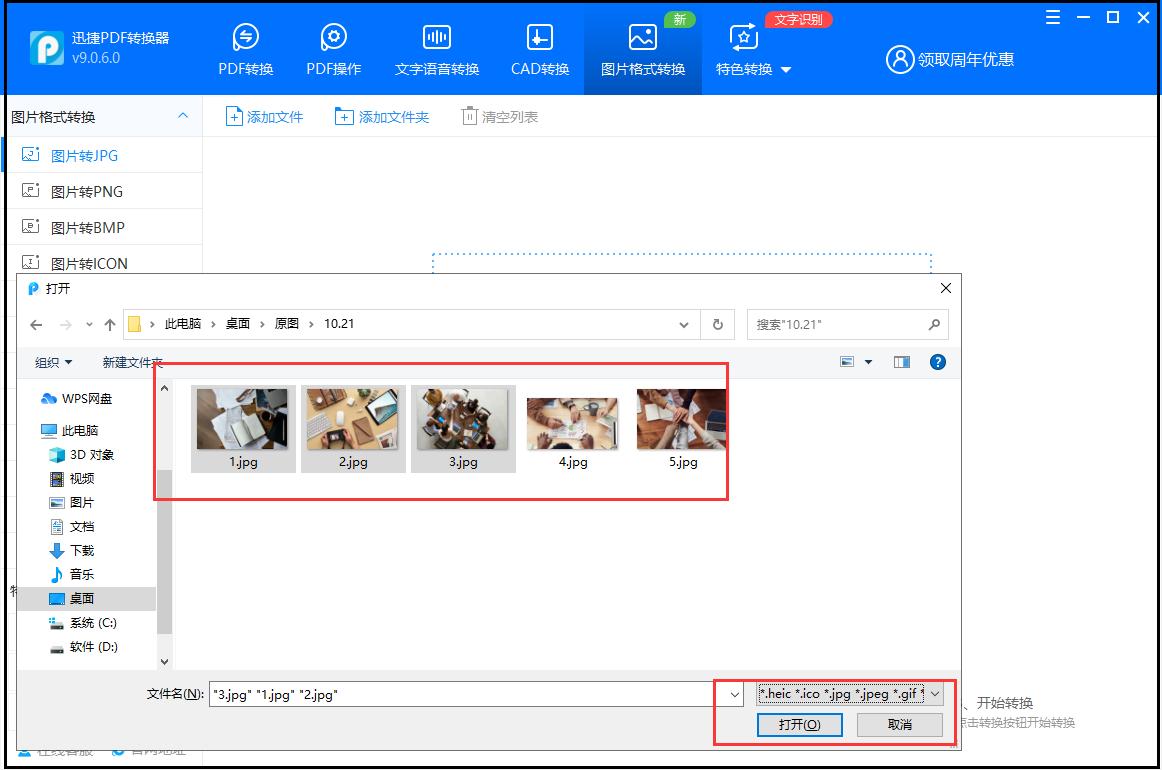Open the file type filter dropdown
Viewport: 1162px width, 770px height.
point(850,694)
